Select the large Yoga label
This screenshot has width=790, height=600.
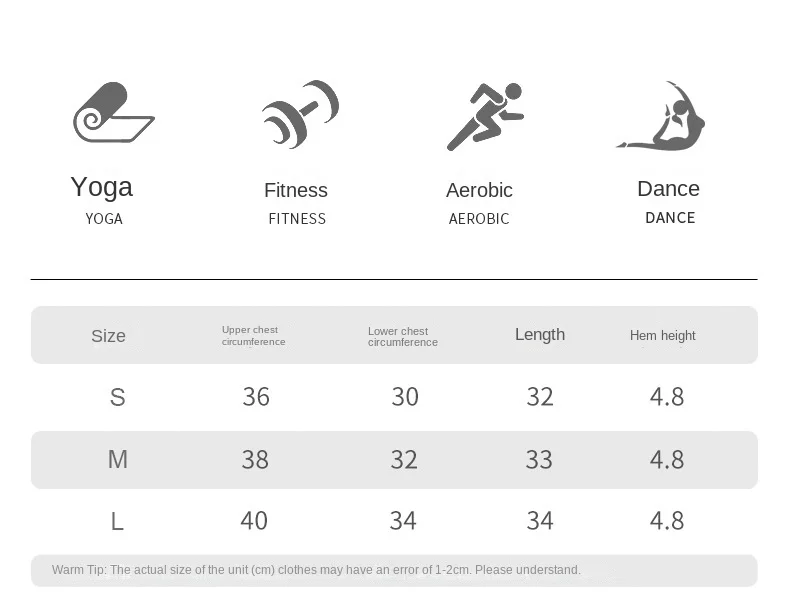click(101, 187)
